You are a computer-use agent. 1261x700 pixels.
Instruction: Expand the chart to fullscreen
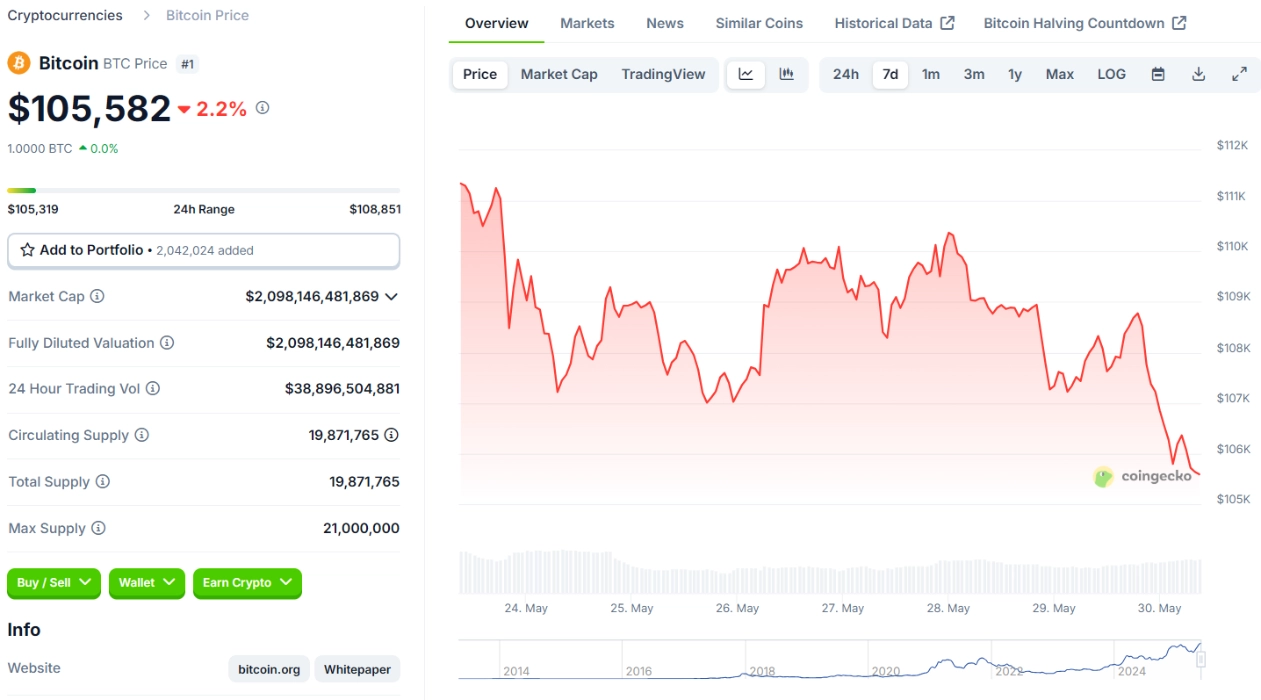tap(1239, 74)
